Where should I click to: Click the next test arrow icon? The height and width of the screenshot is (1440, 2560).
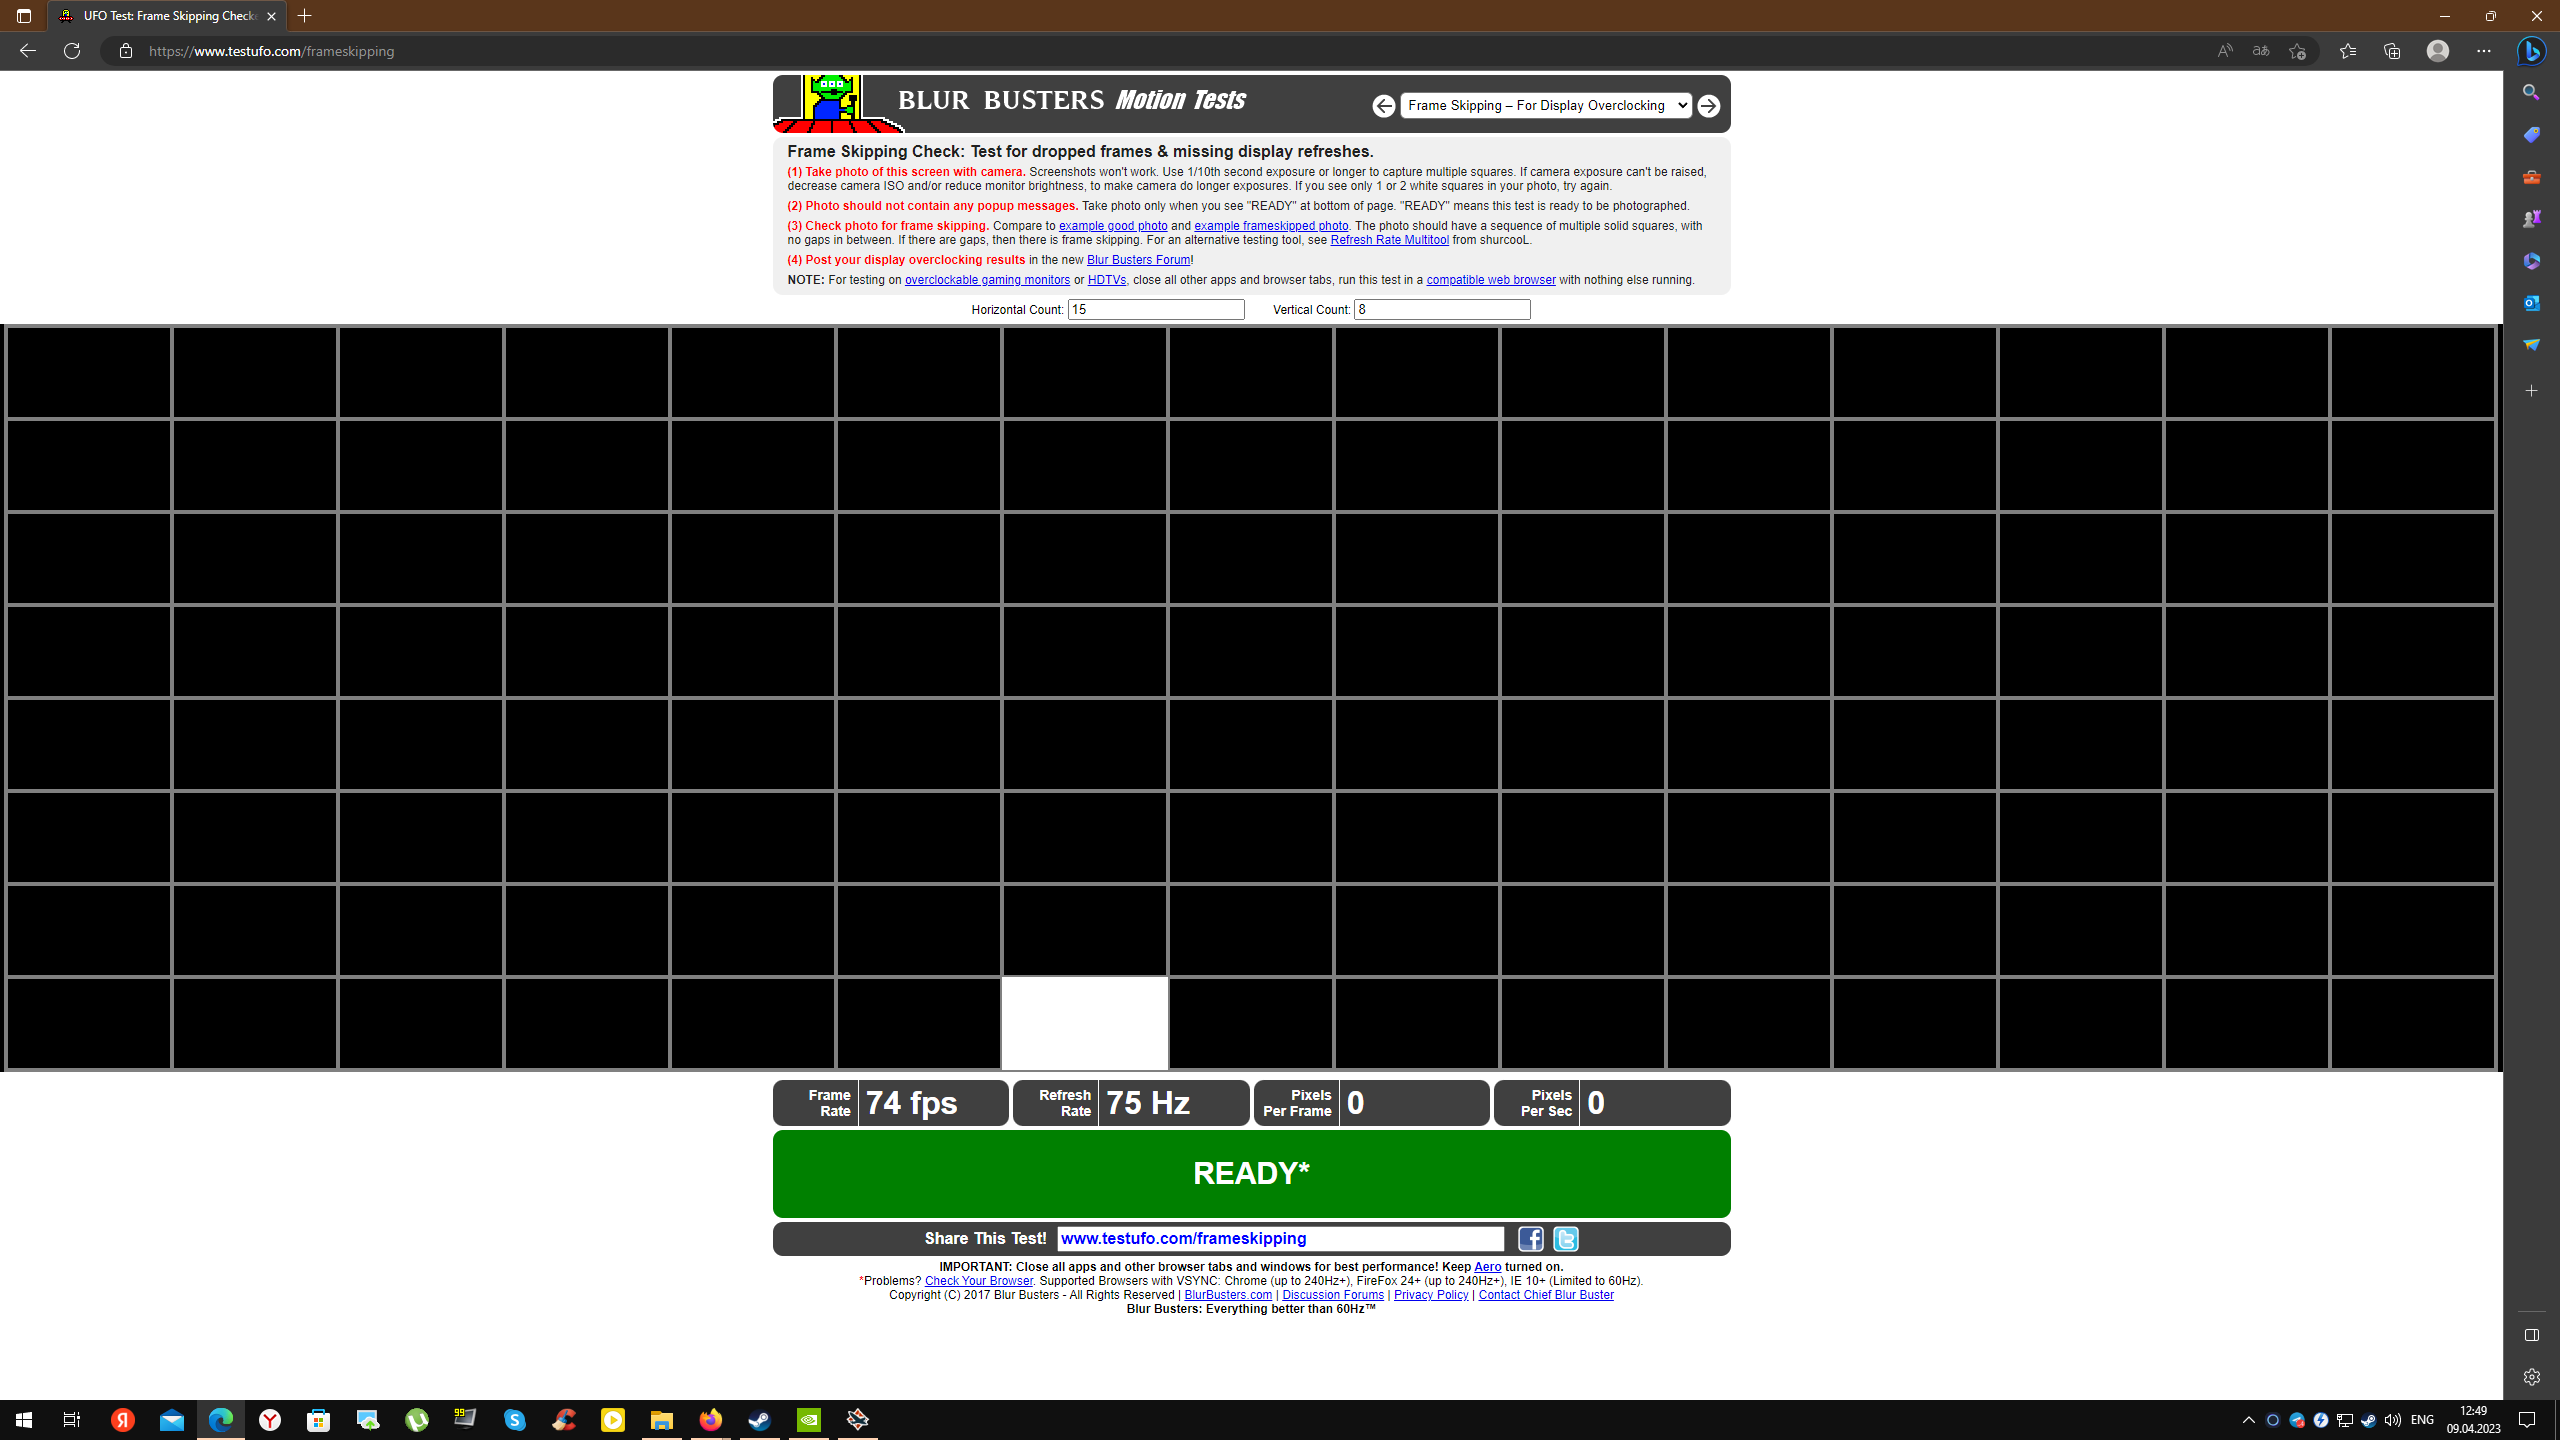1709,106
